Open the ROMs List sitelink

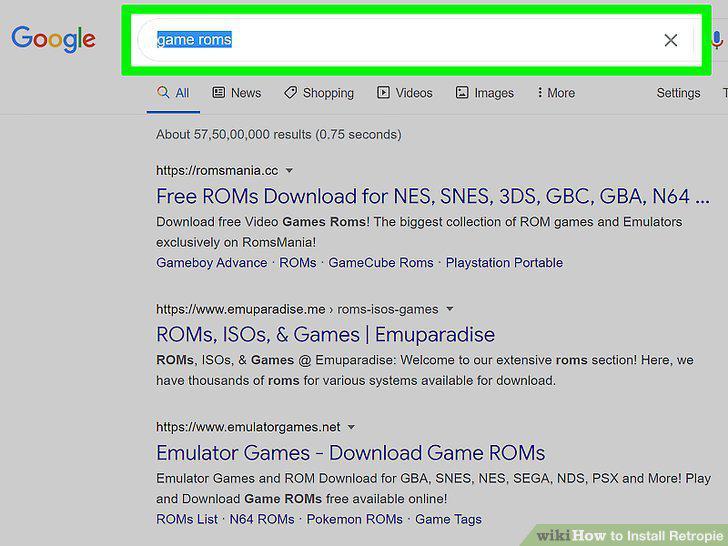(x=187, y=519)
